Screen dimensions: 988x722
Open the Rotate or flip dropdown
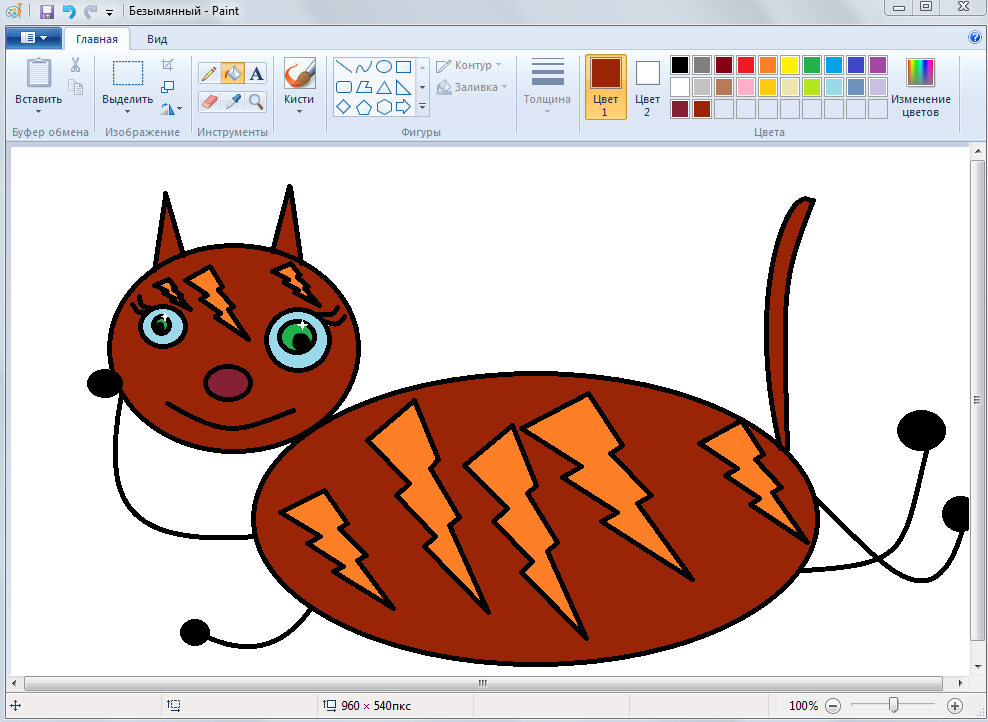pos(171,108)
